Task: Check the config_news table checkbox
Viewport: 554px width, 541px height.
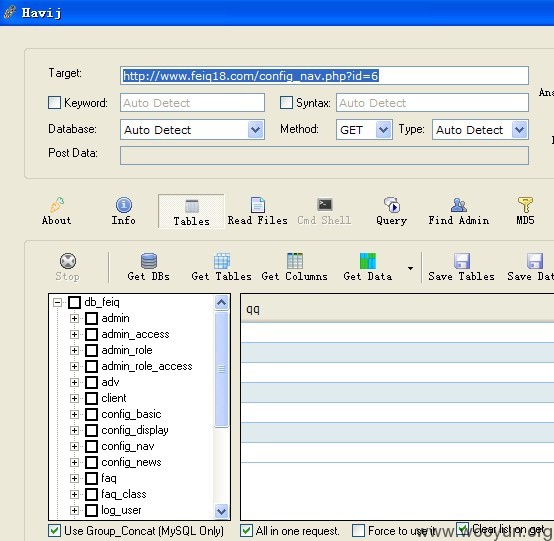Action: (92, 462)
